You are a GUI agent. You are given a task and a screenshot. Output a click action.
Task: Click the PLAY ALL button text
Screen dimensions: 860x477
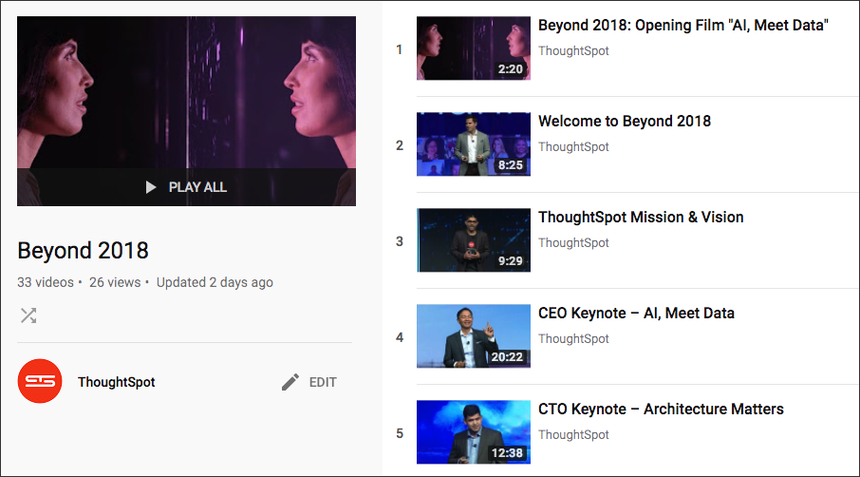point(197,188)
